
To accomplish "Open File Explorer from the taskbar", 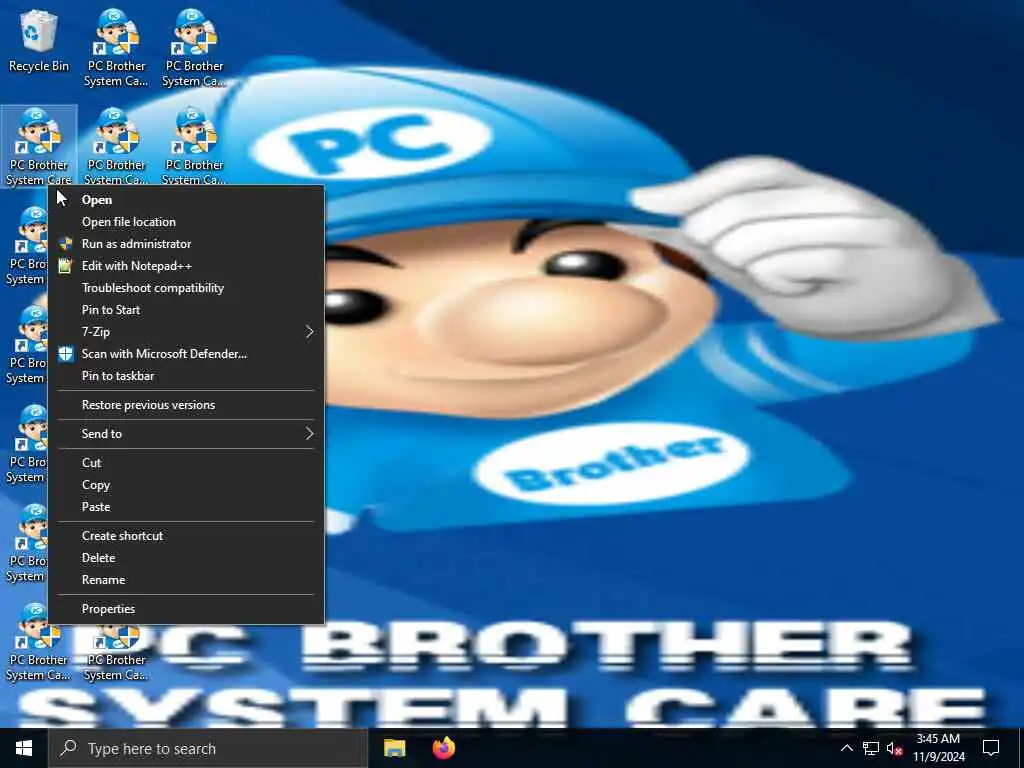I will pos(394,748).
